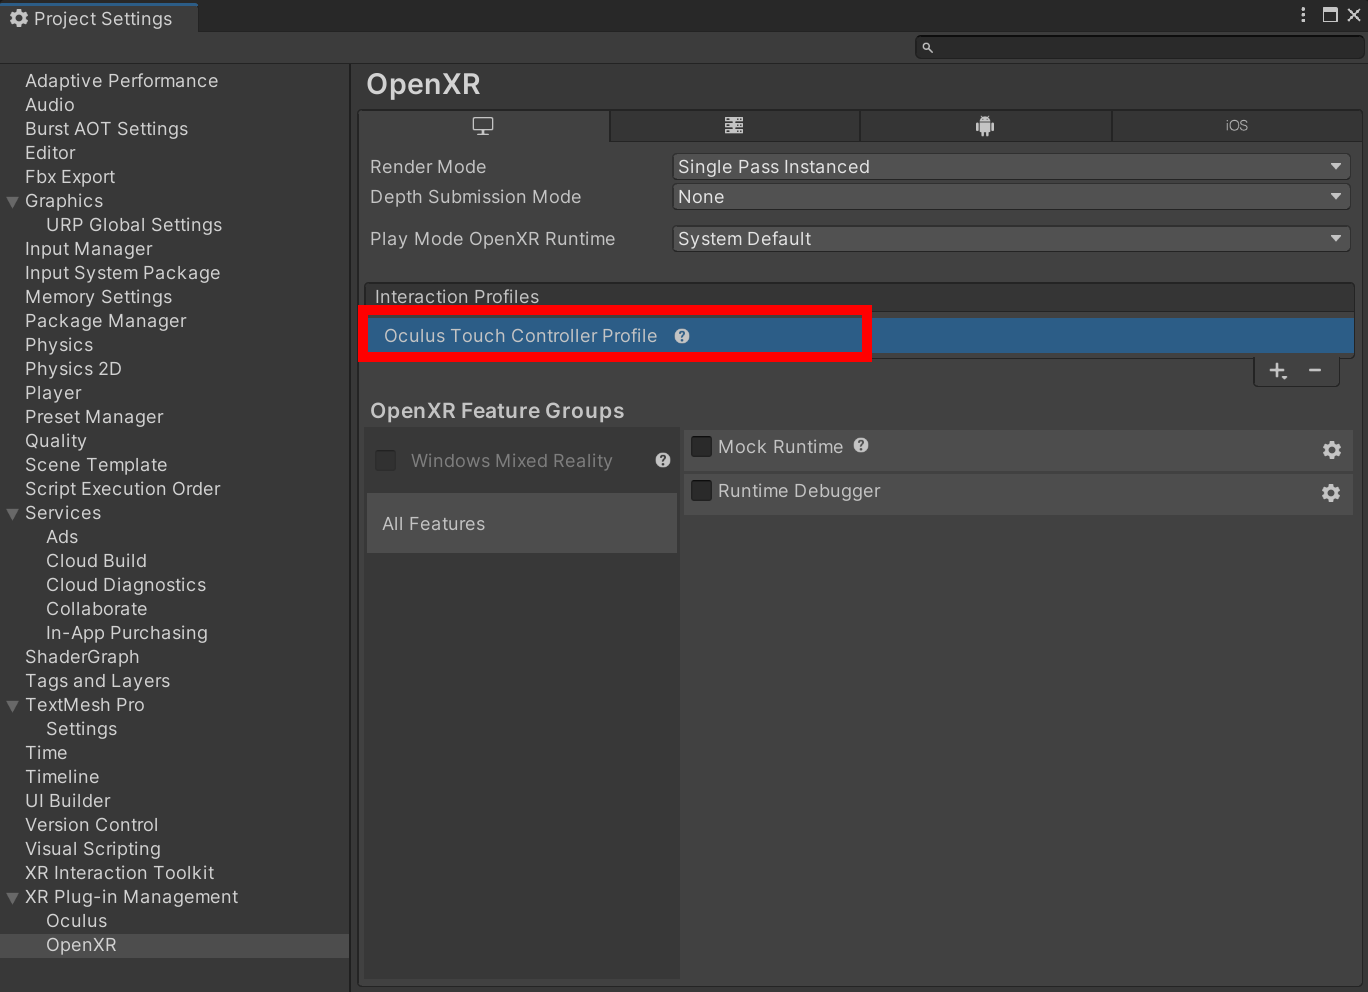This screenshot has height=992, width=1368.
Task: Collapse the XR Plug-in Management section
Action: click(13, 898)
